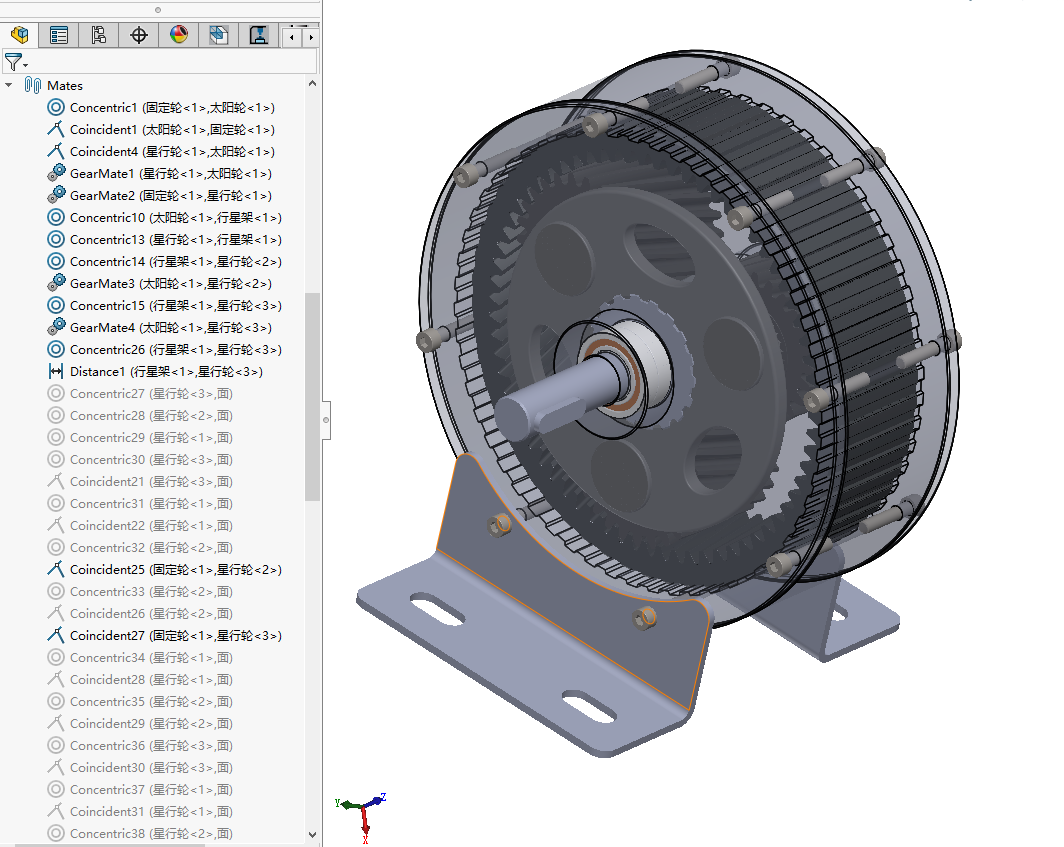Select the suppressed Coincident22 mate row
The image size is (1064, 847).
(140, 525)
